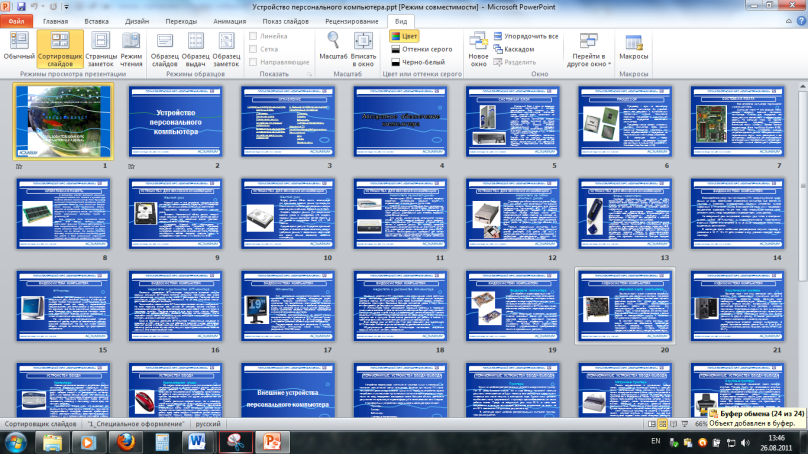Select Black and White (Черно-белый) mode

(x=418, y=62)
